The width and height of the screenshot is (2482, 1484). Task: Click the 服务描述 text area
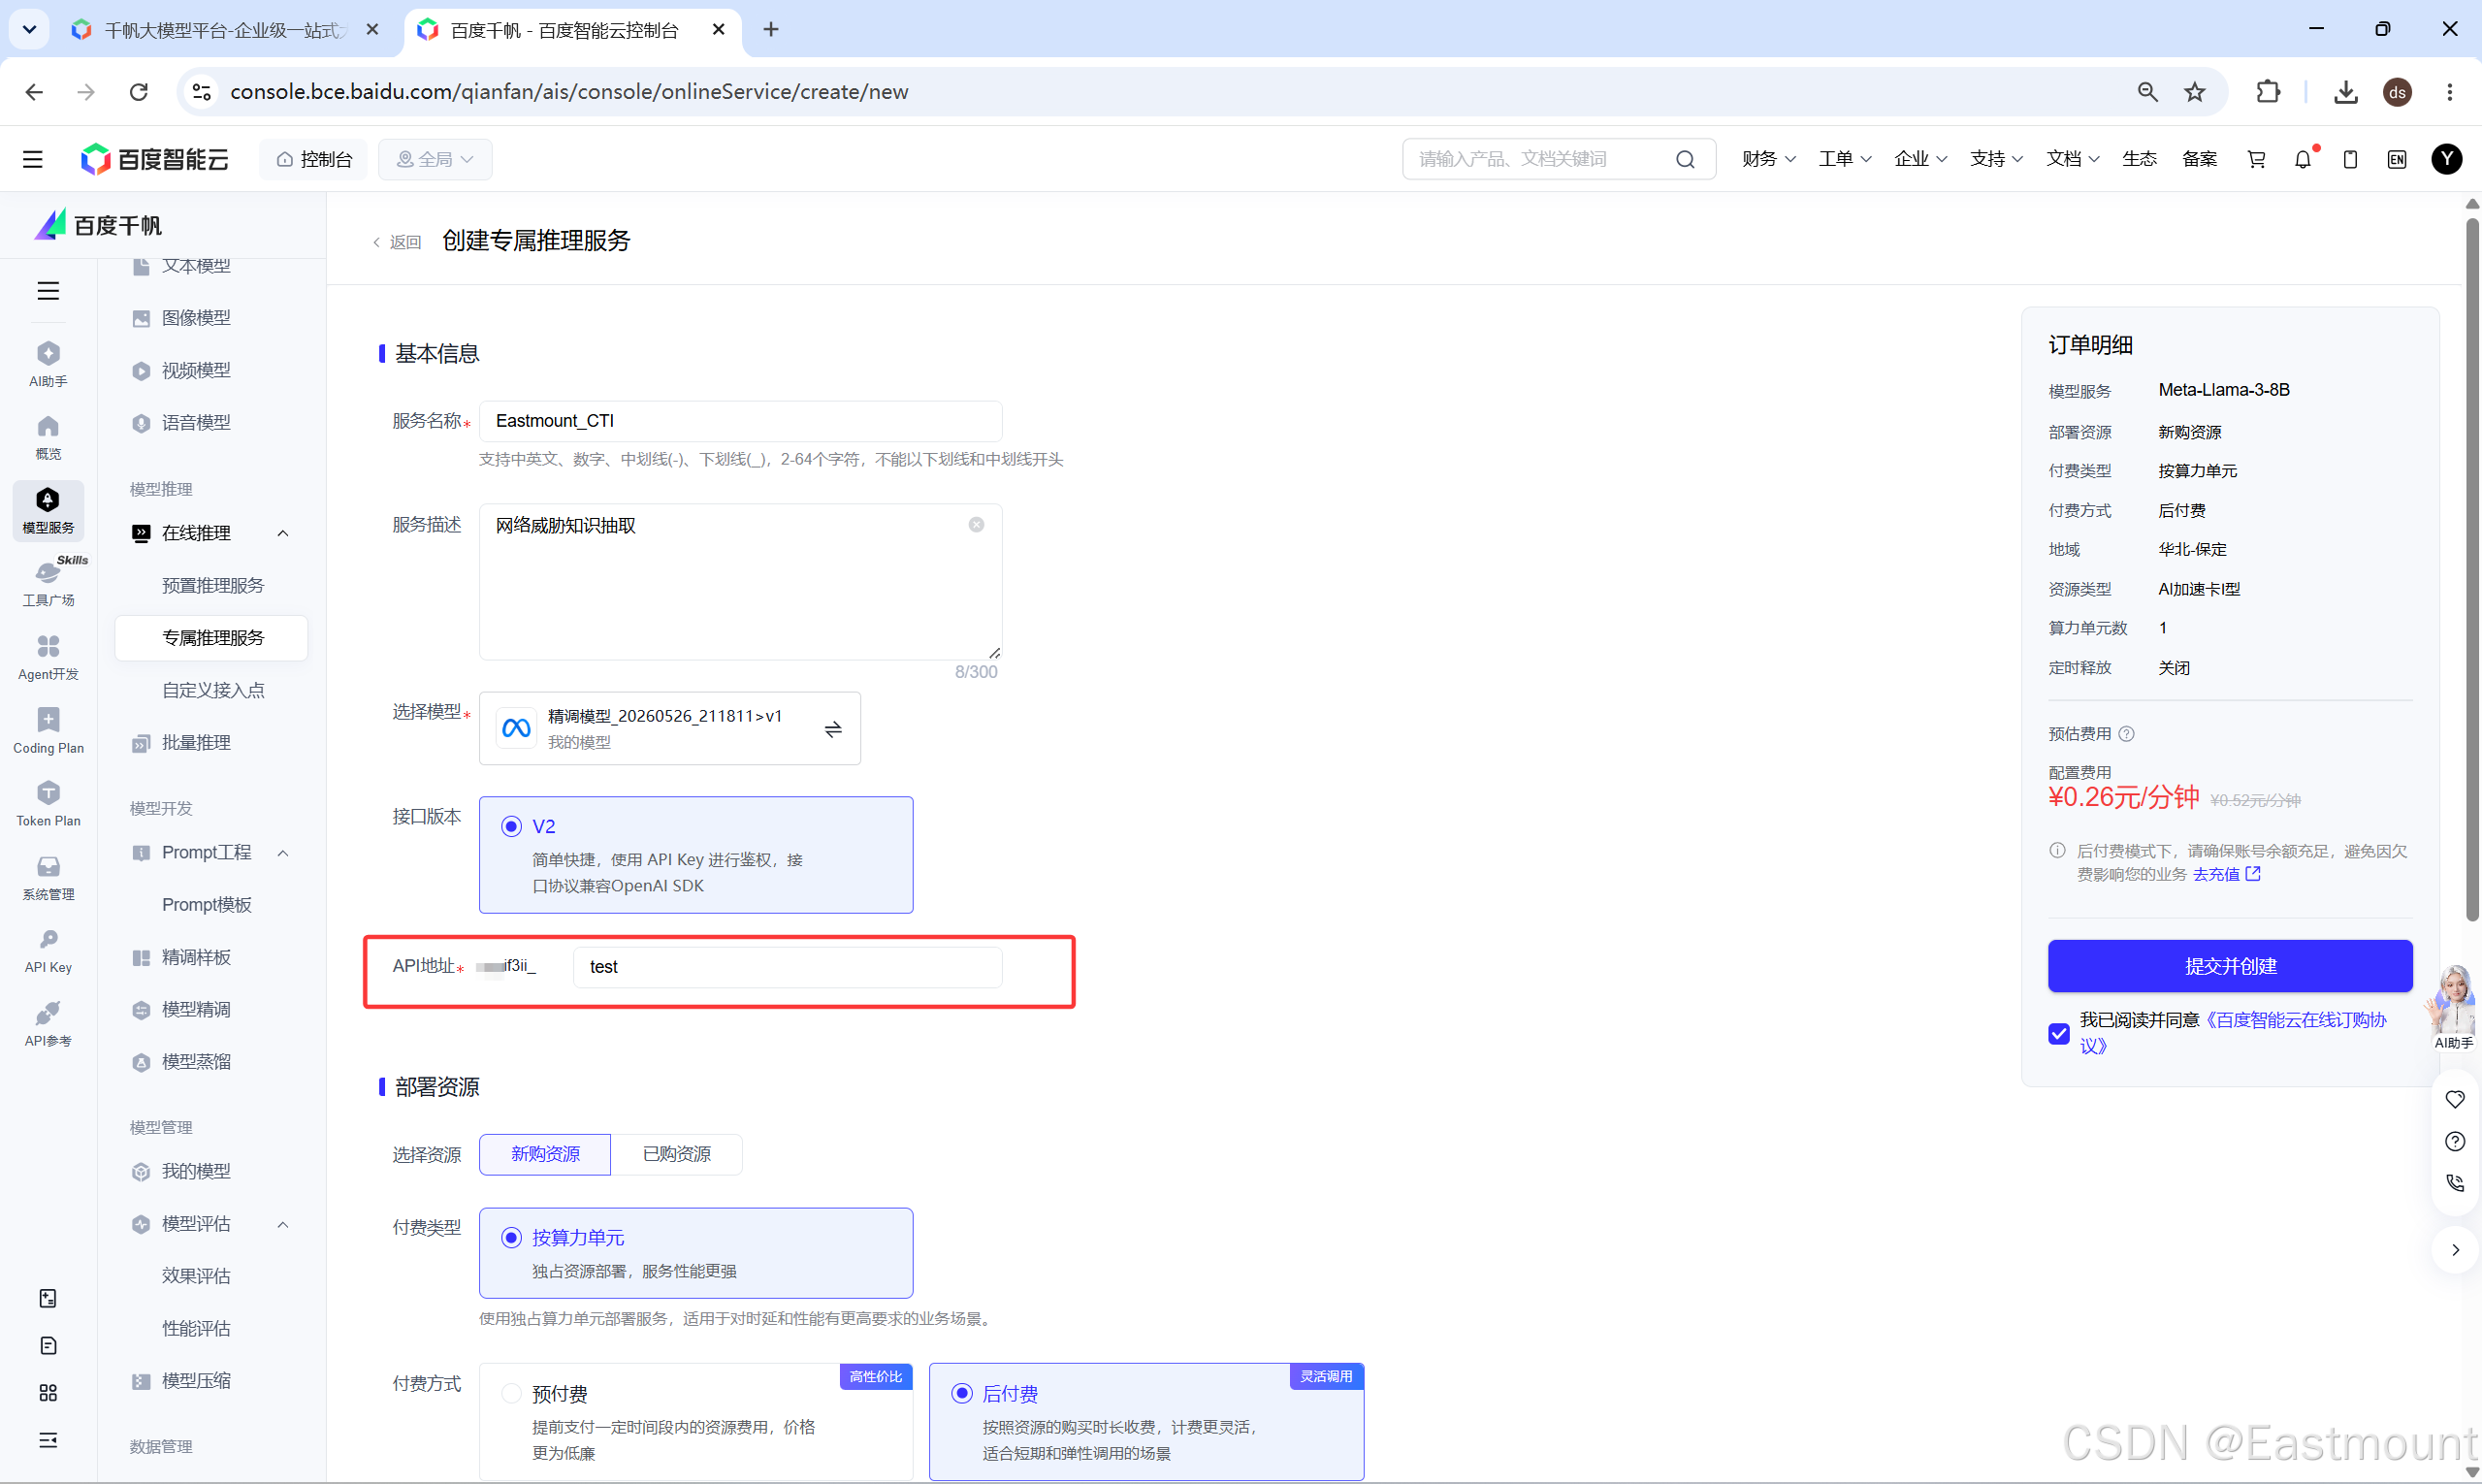click(740, 582)
